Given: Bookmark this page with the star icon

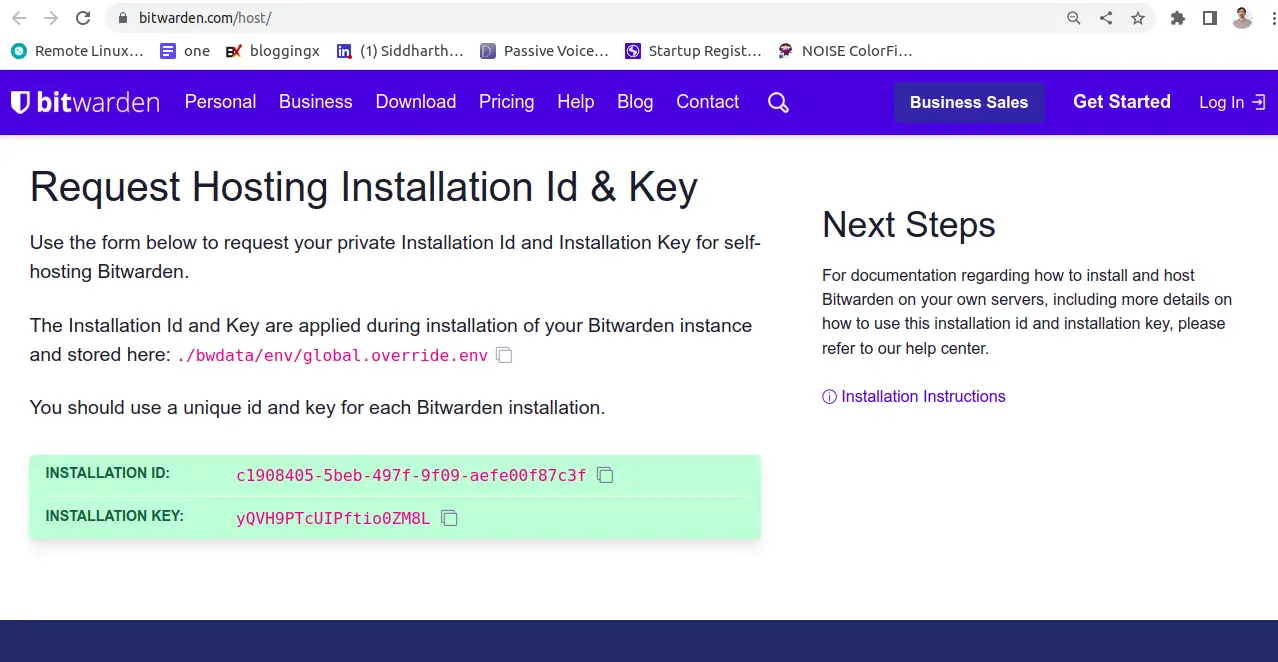Looking at the screenshot, I should [1138, 18].
